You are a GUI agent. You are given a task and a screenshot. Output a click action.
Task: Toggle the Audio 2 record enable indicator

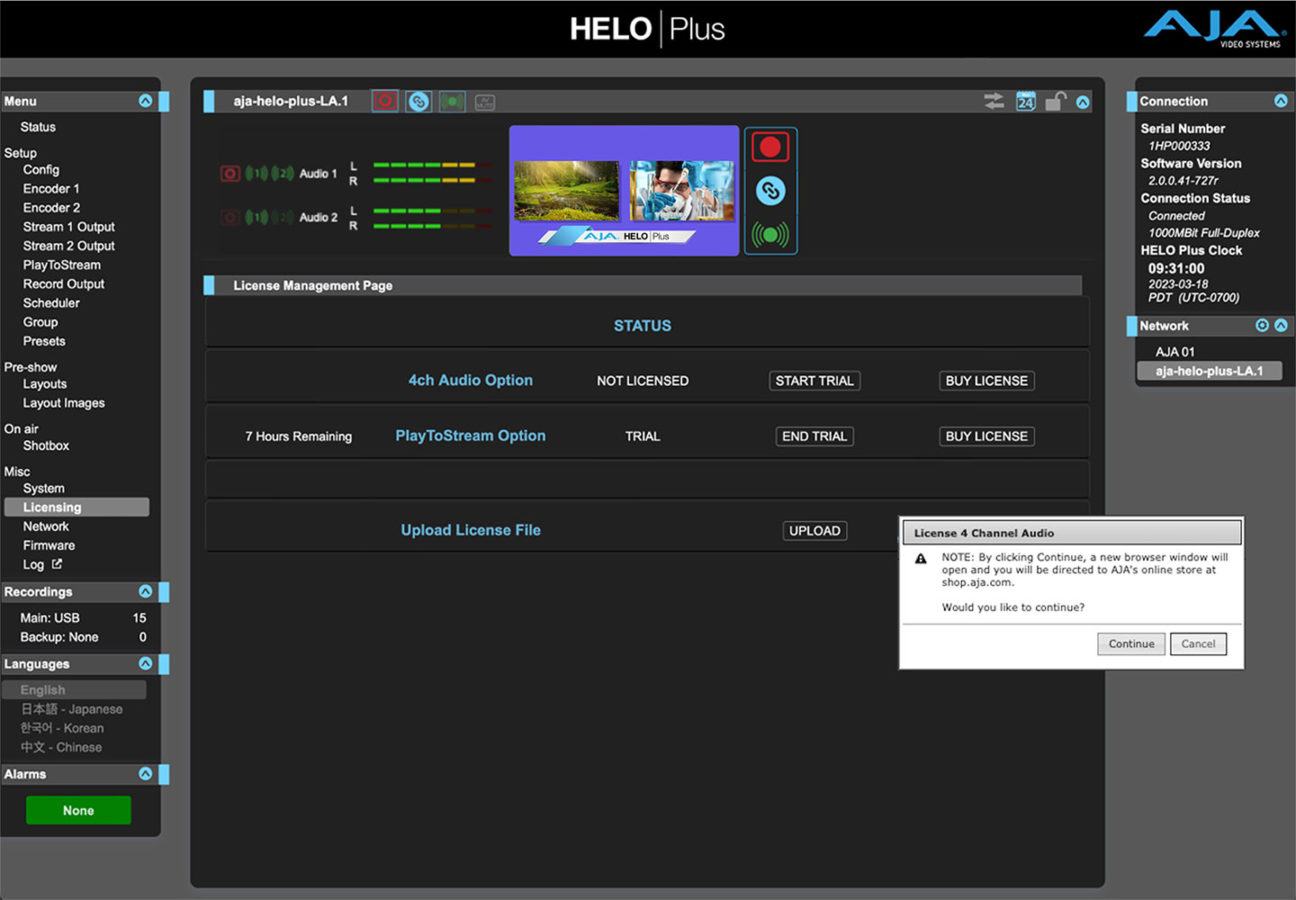point(231,217)
